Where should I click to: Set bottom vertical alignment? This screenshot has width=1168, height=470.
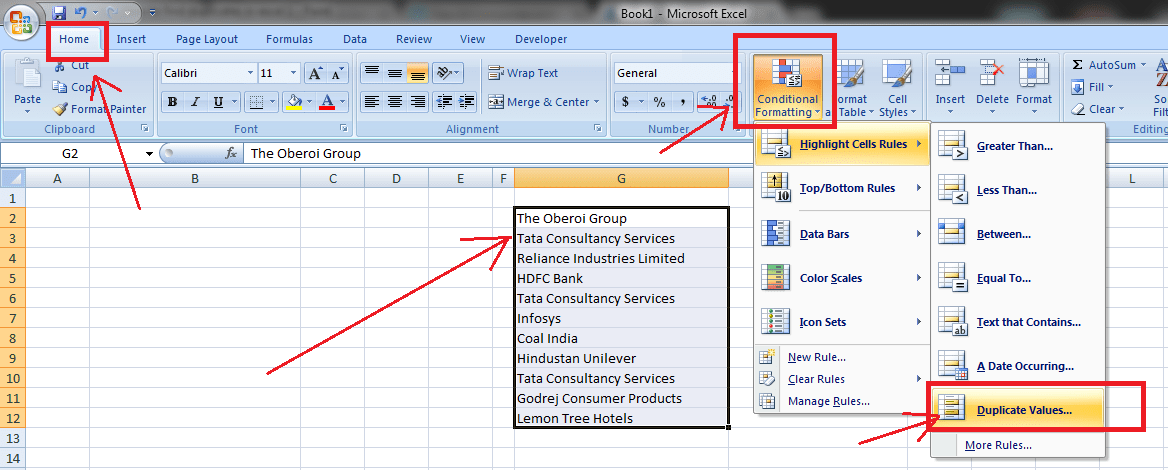pos(417,73)
